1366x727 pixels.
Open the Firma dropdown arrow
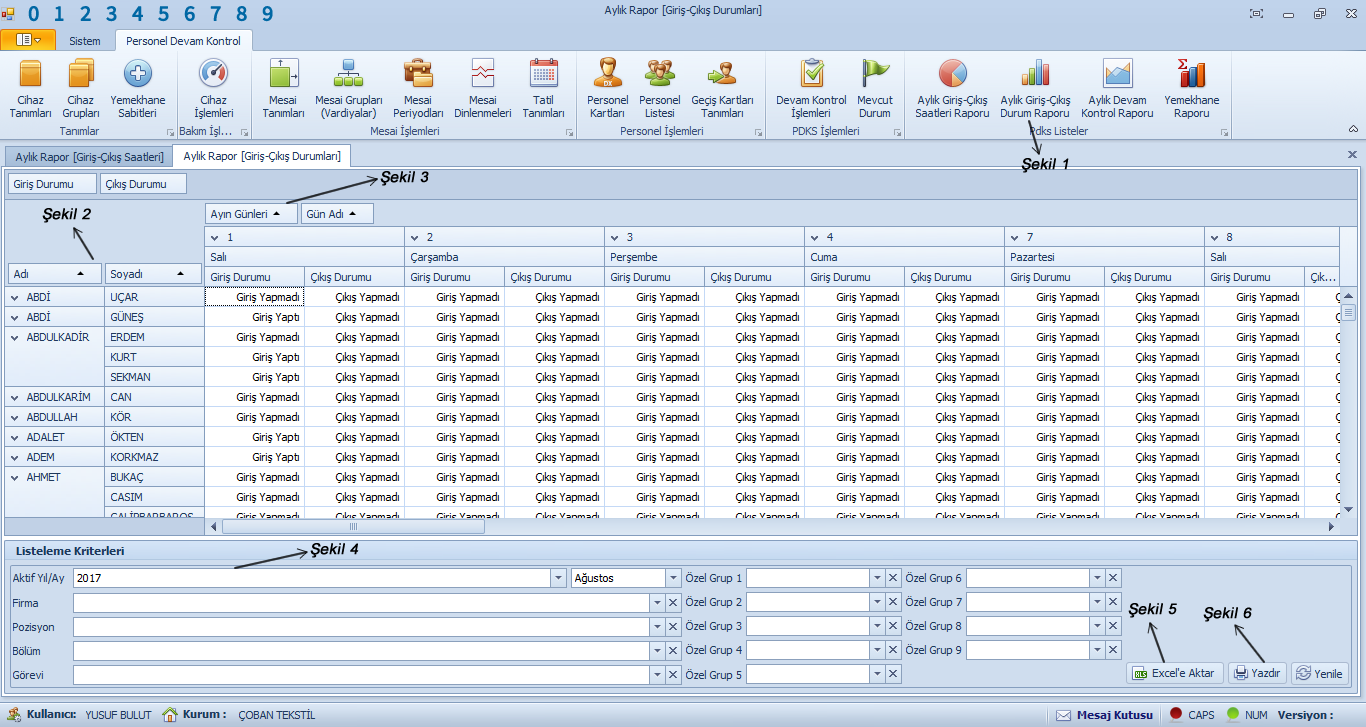click(657, 602)
